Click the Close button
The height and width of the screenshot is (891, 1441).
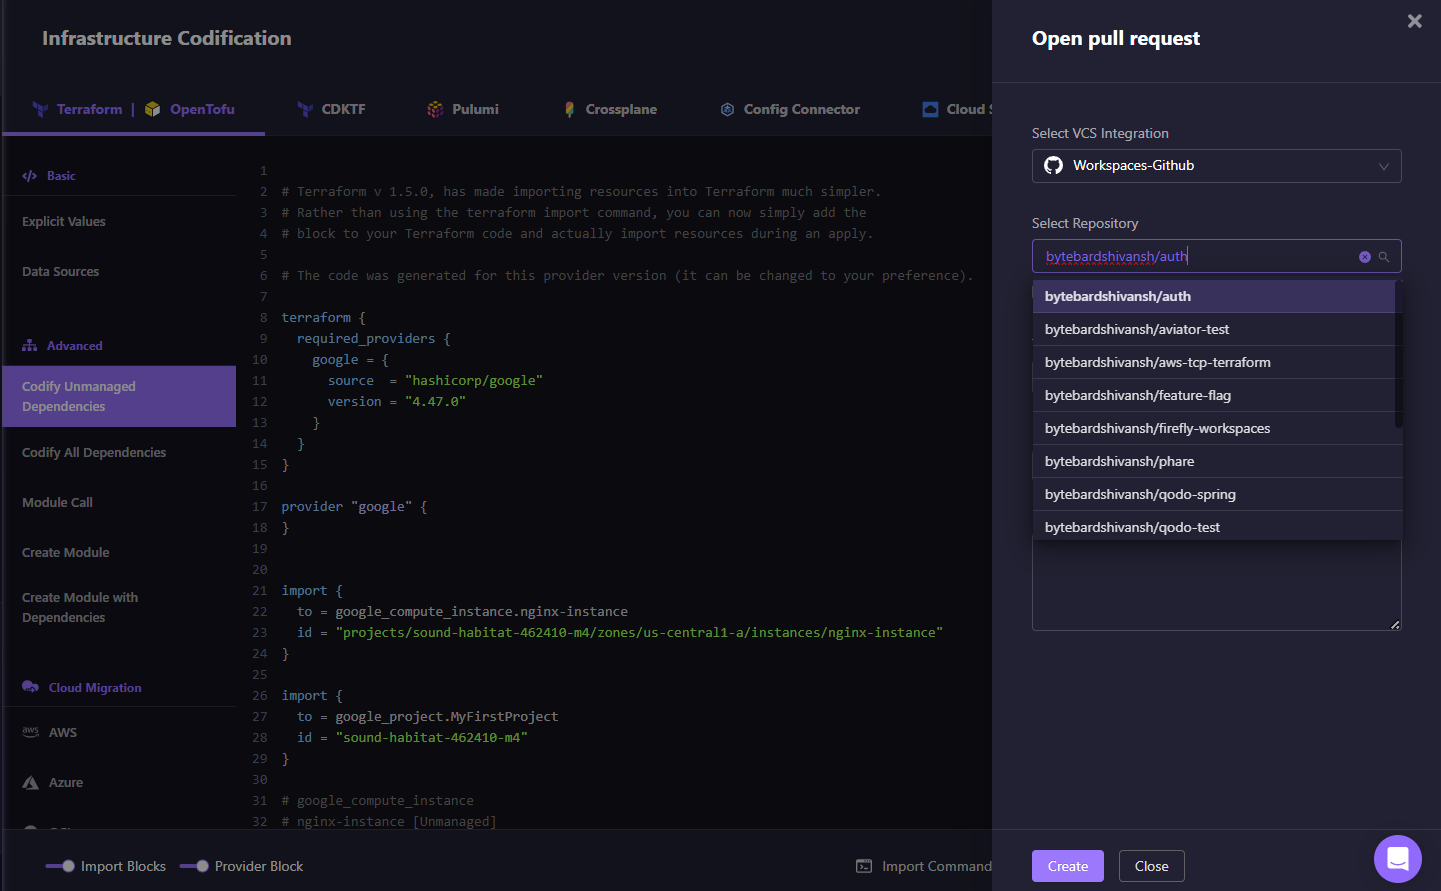[1152, 866]
